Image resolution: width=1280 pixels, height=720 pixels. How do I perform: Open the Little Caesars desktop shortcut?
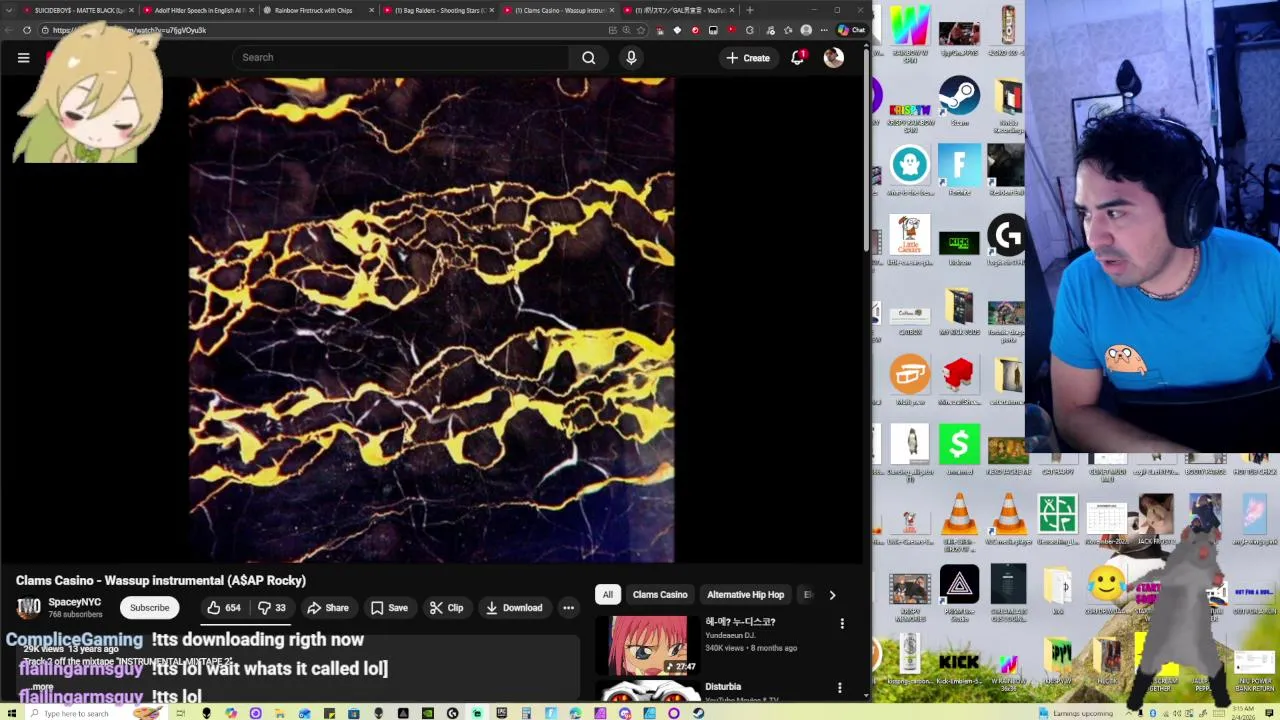(909, 240)
